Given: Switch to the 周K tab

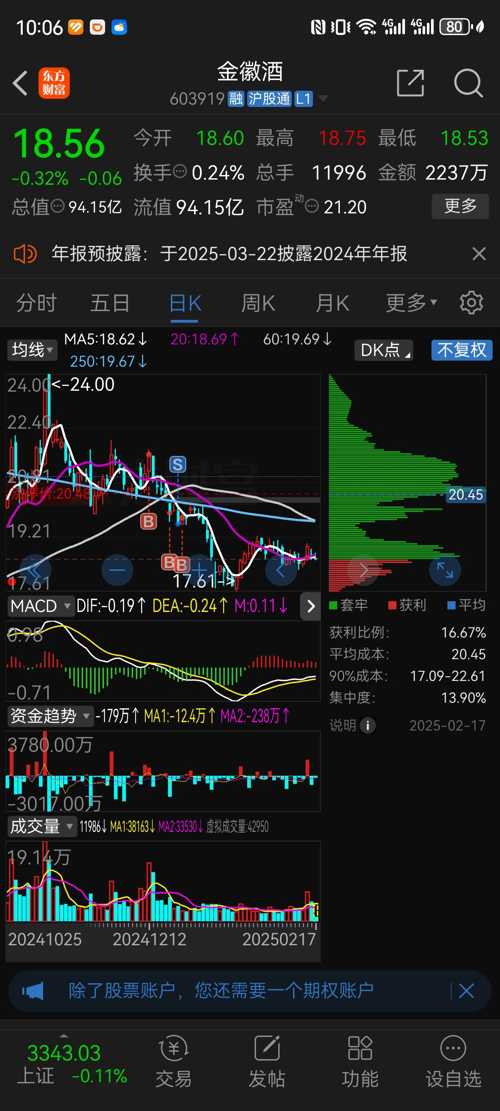Looking at the screenshot, I should click(x=258, y=303).
